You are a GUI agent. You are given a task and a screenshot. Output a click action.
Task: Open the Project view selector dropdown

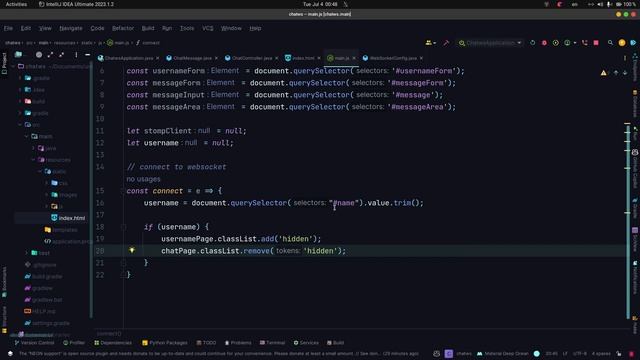(x=20, y=54)
